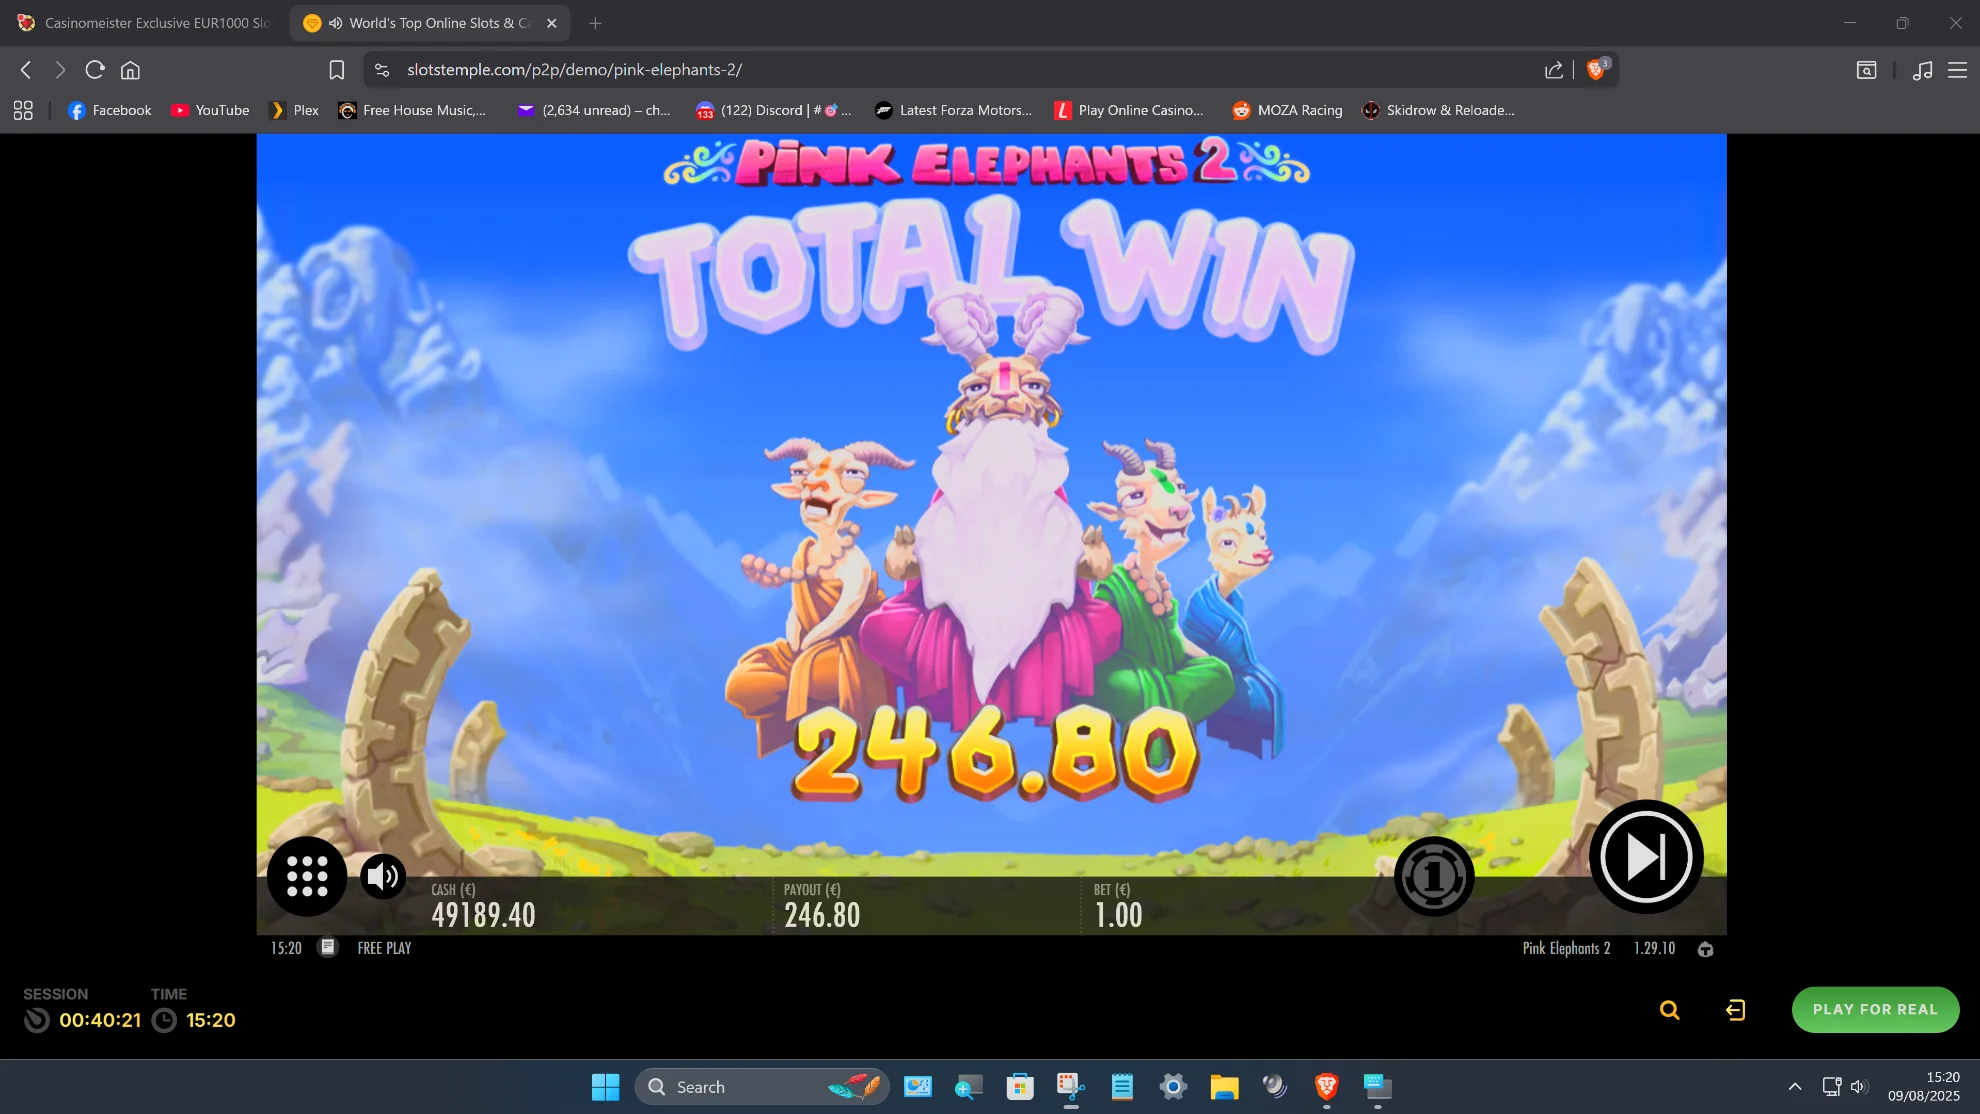Open the 2,634 unread mail bookmark
Image resolution: width=1980 pixels, height=1114 pixels.
[593, 110]
